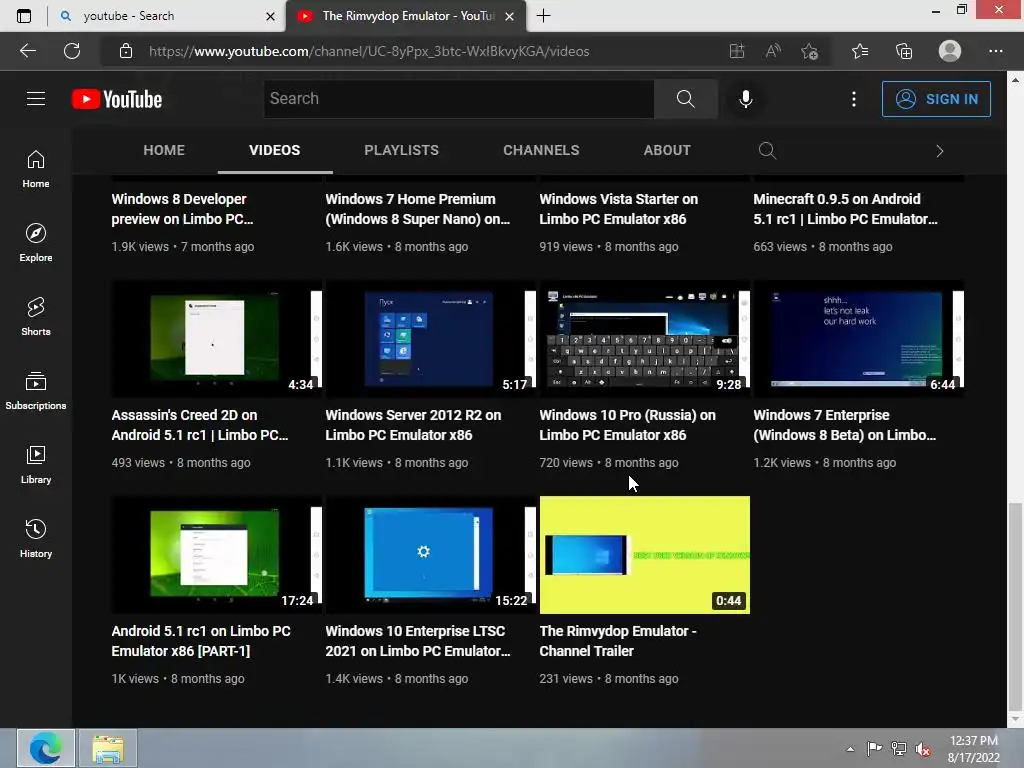
Task: Add page to favorites star-plus icon
Action: [x=810, y=51]
